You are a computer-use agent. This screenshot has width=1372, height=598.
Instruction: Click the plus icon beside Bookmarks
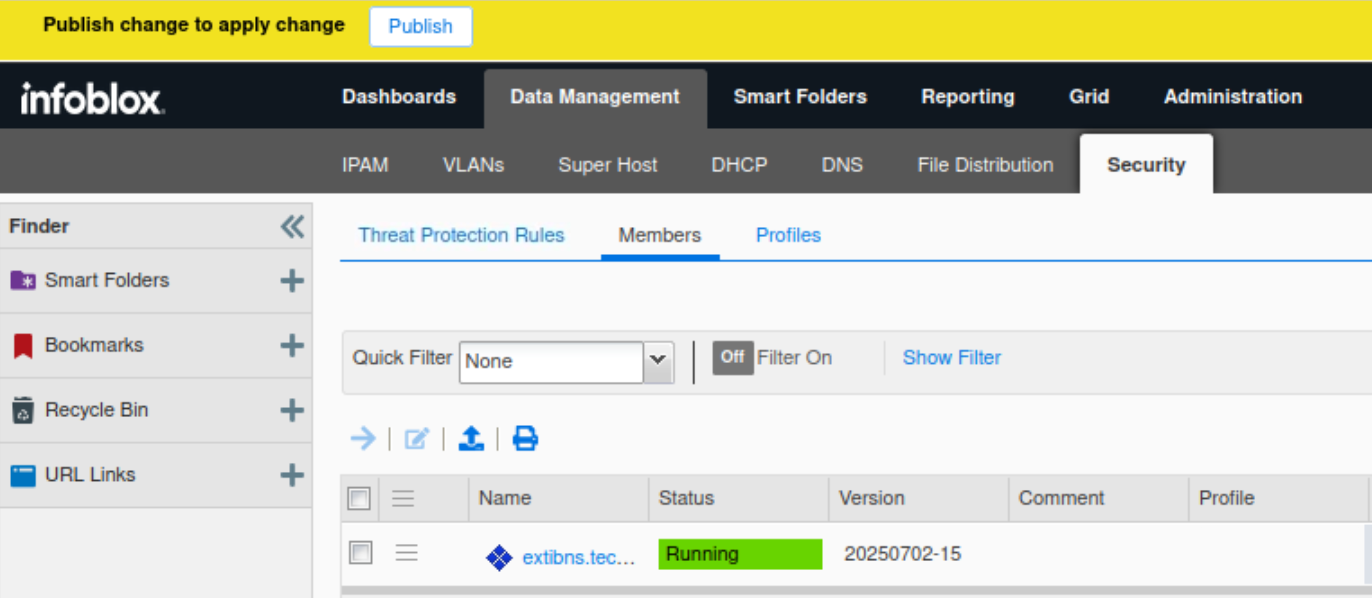coord(292,346)
